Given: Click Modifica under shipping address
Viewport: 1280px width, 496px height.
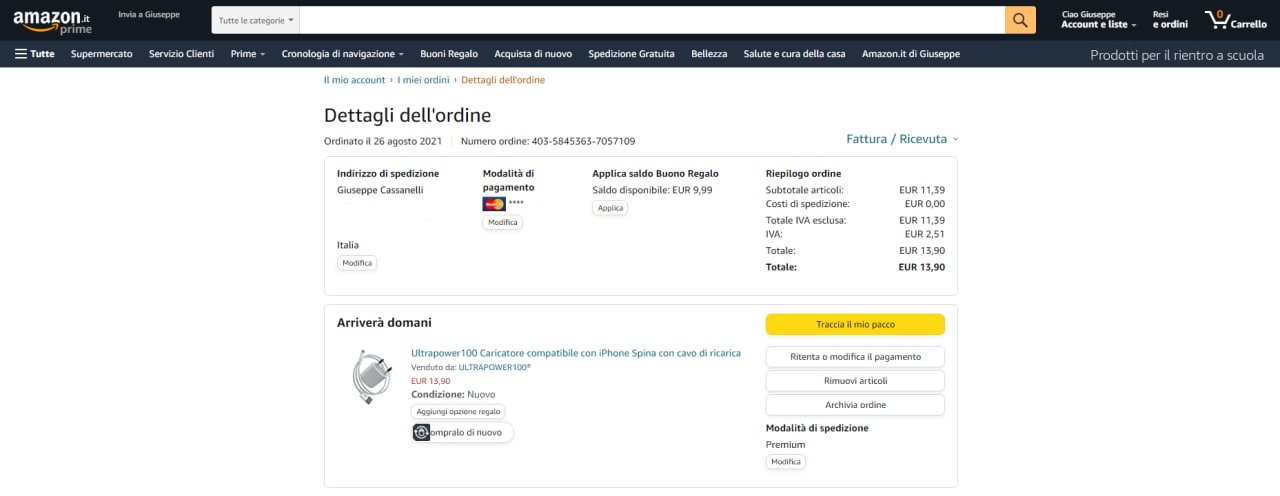Looking at the screenshot, I should 357,263.
